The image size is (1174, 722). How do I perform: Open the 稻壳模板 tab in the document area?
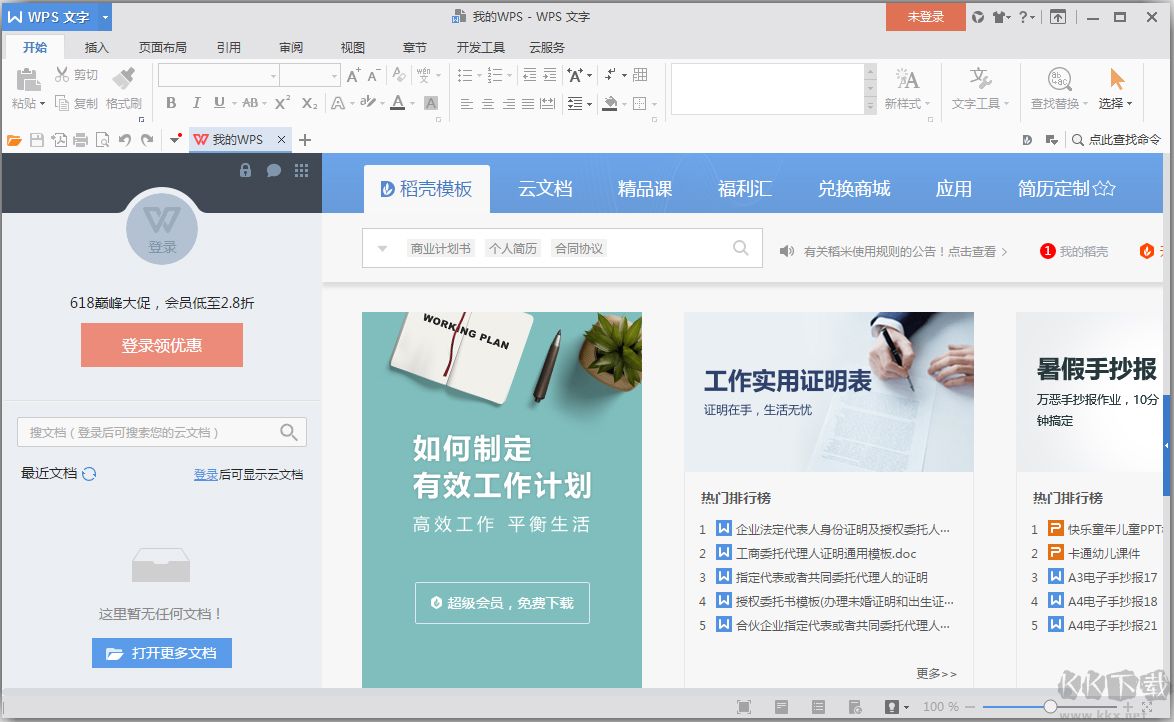427,186
